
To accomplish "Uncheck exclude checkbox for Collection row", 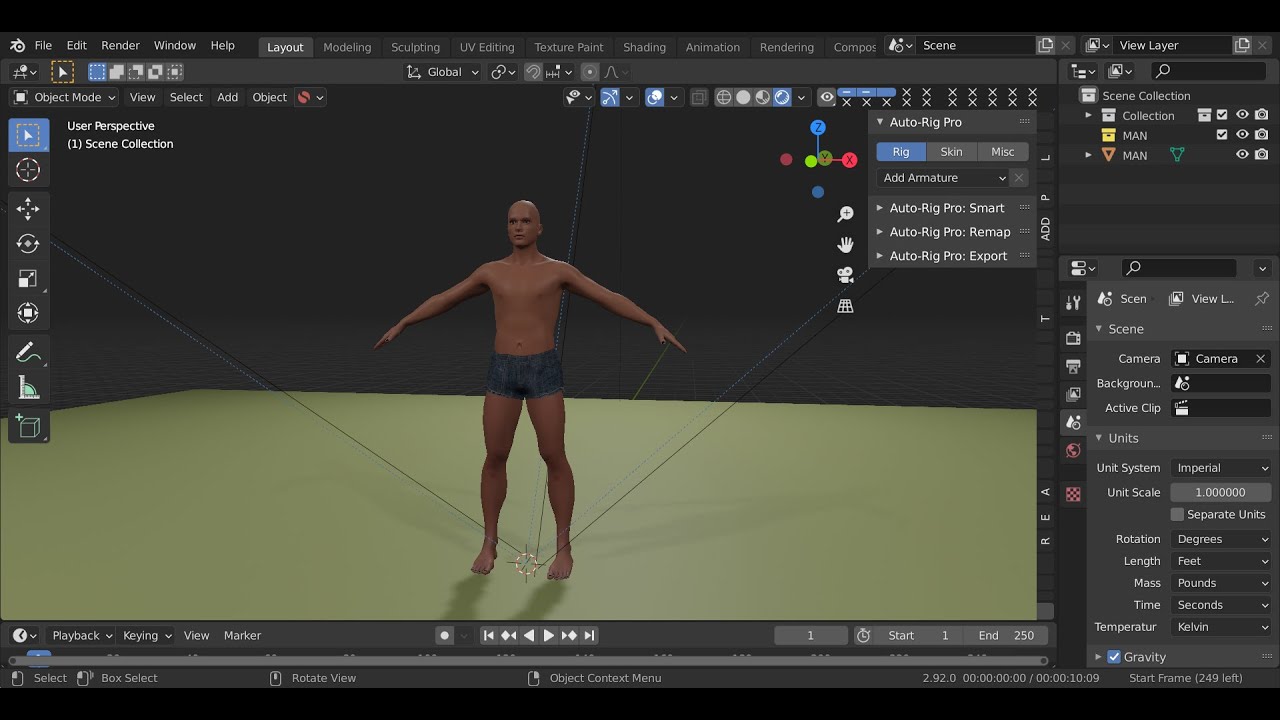I will pyautogui.click(x=1222, y=116).
